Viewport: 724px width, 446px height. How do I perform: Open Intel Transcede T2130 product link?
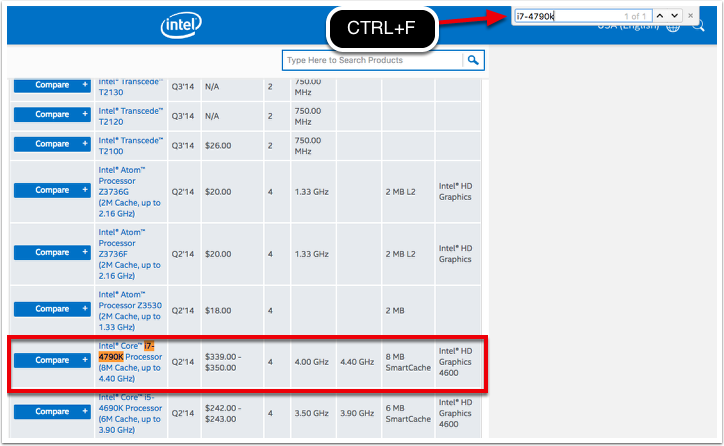pyautogui.click(x=130, y=87)
